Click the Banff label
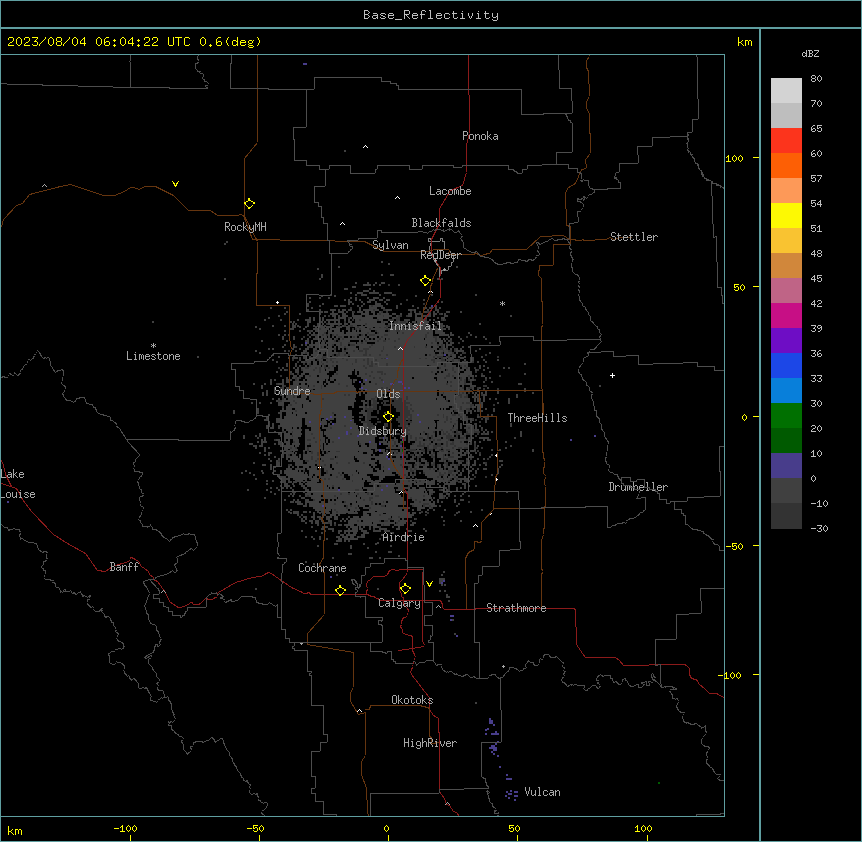Image resolution: width=862 pixels, height=842 pixels. (124, 567)
